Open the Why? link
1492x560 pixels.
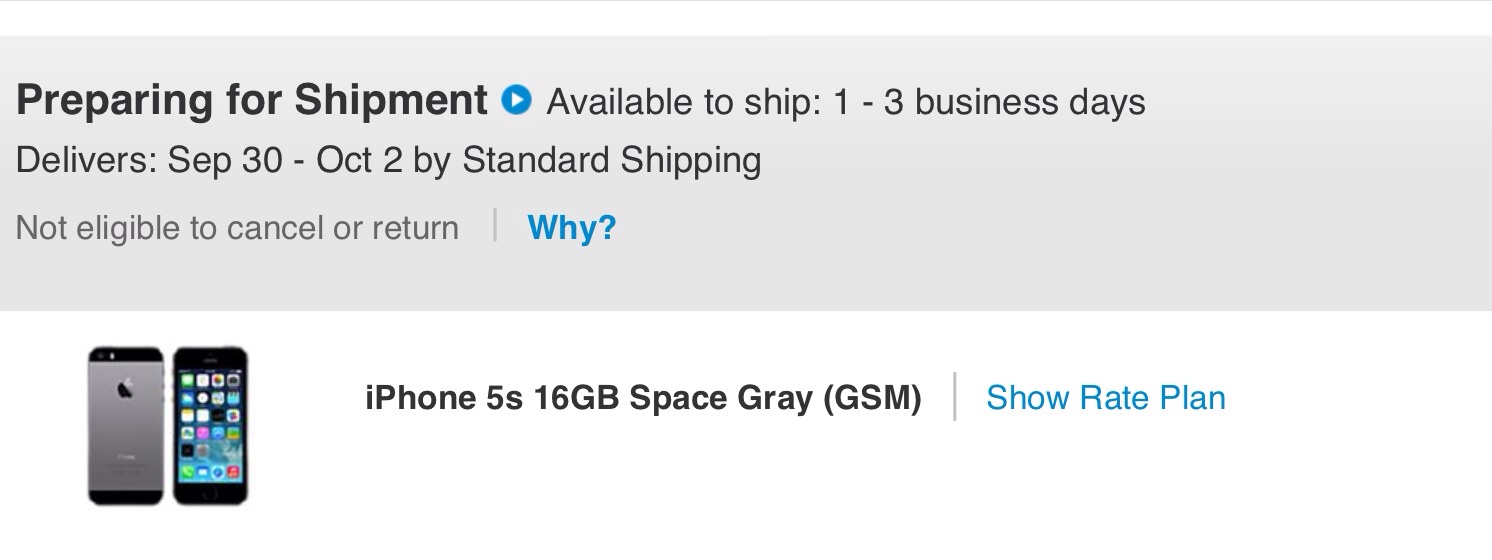[x=571, y=228]
